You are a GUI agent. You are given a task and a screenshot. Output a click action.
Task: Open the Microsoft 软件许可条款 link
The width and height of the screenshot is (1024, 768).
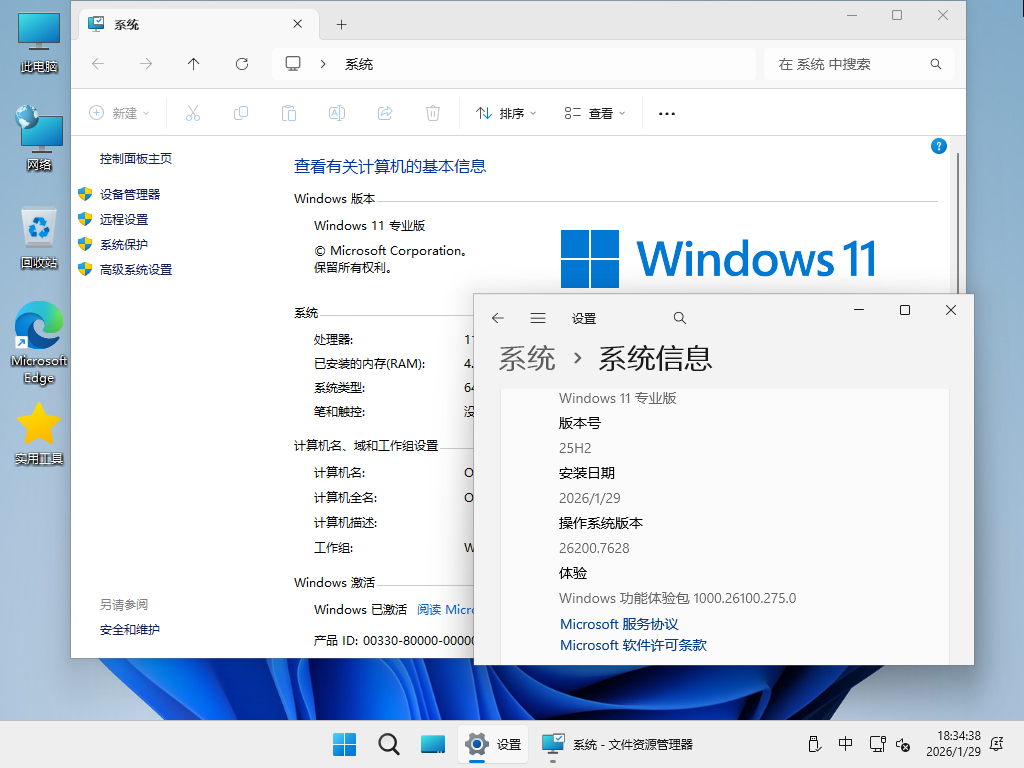pos(634,645)
